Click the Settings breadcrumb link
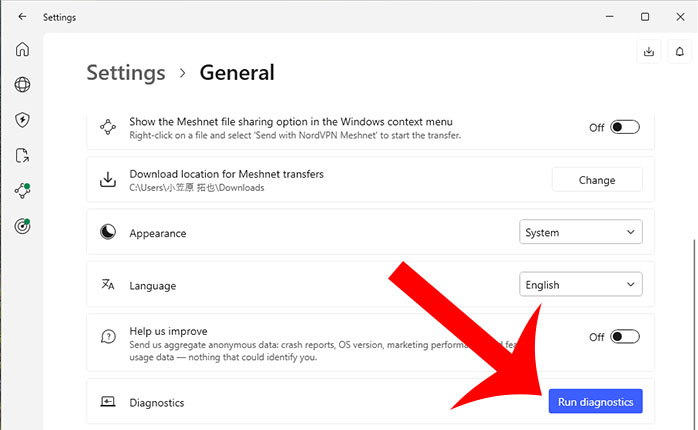 pyautogui.click(x=126, y=73)
